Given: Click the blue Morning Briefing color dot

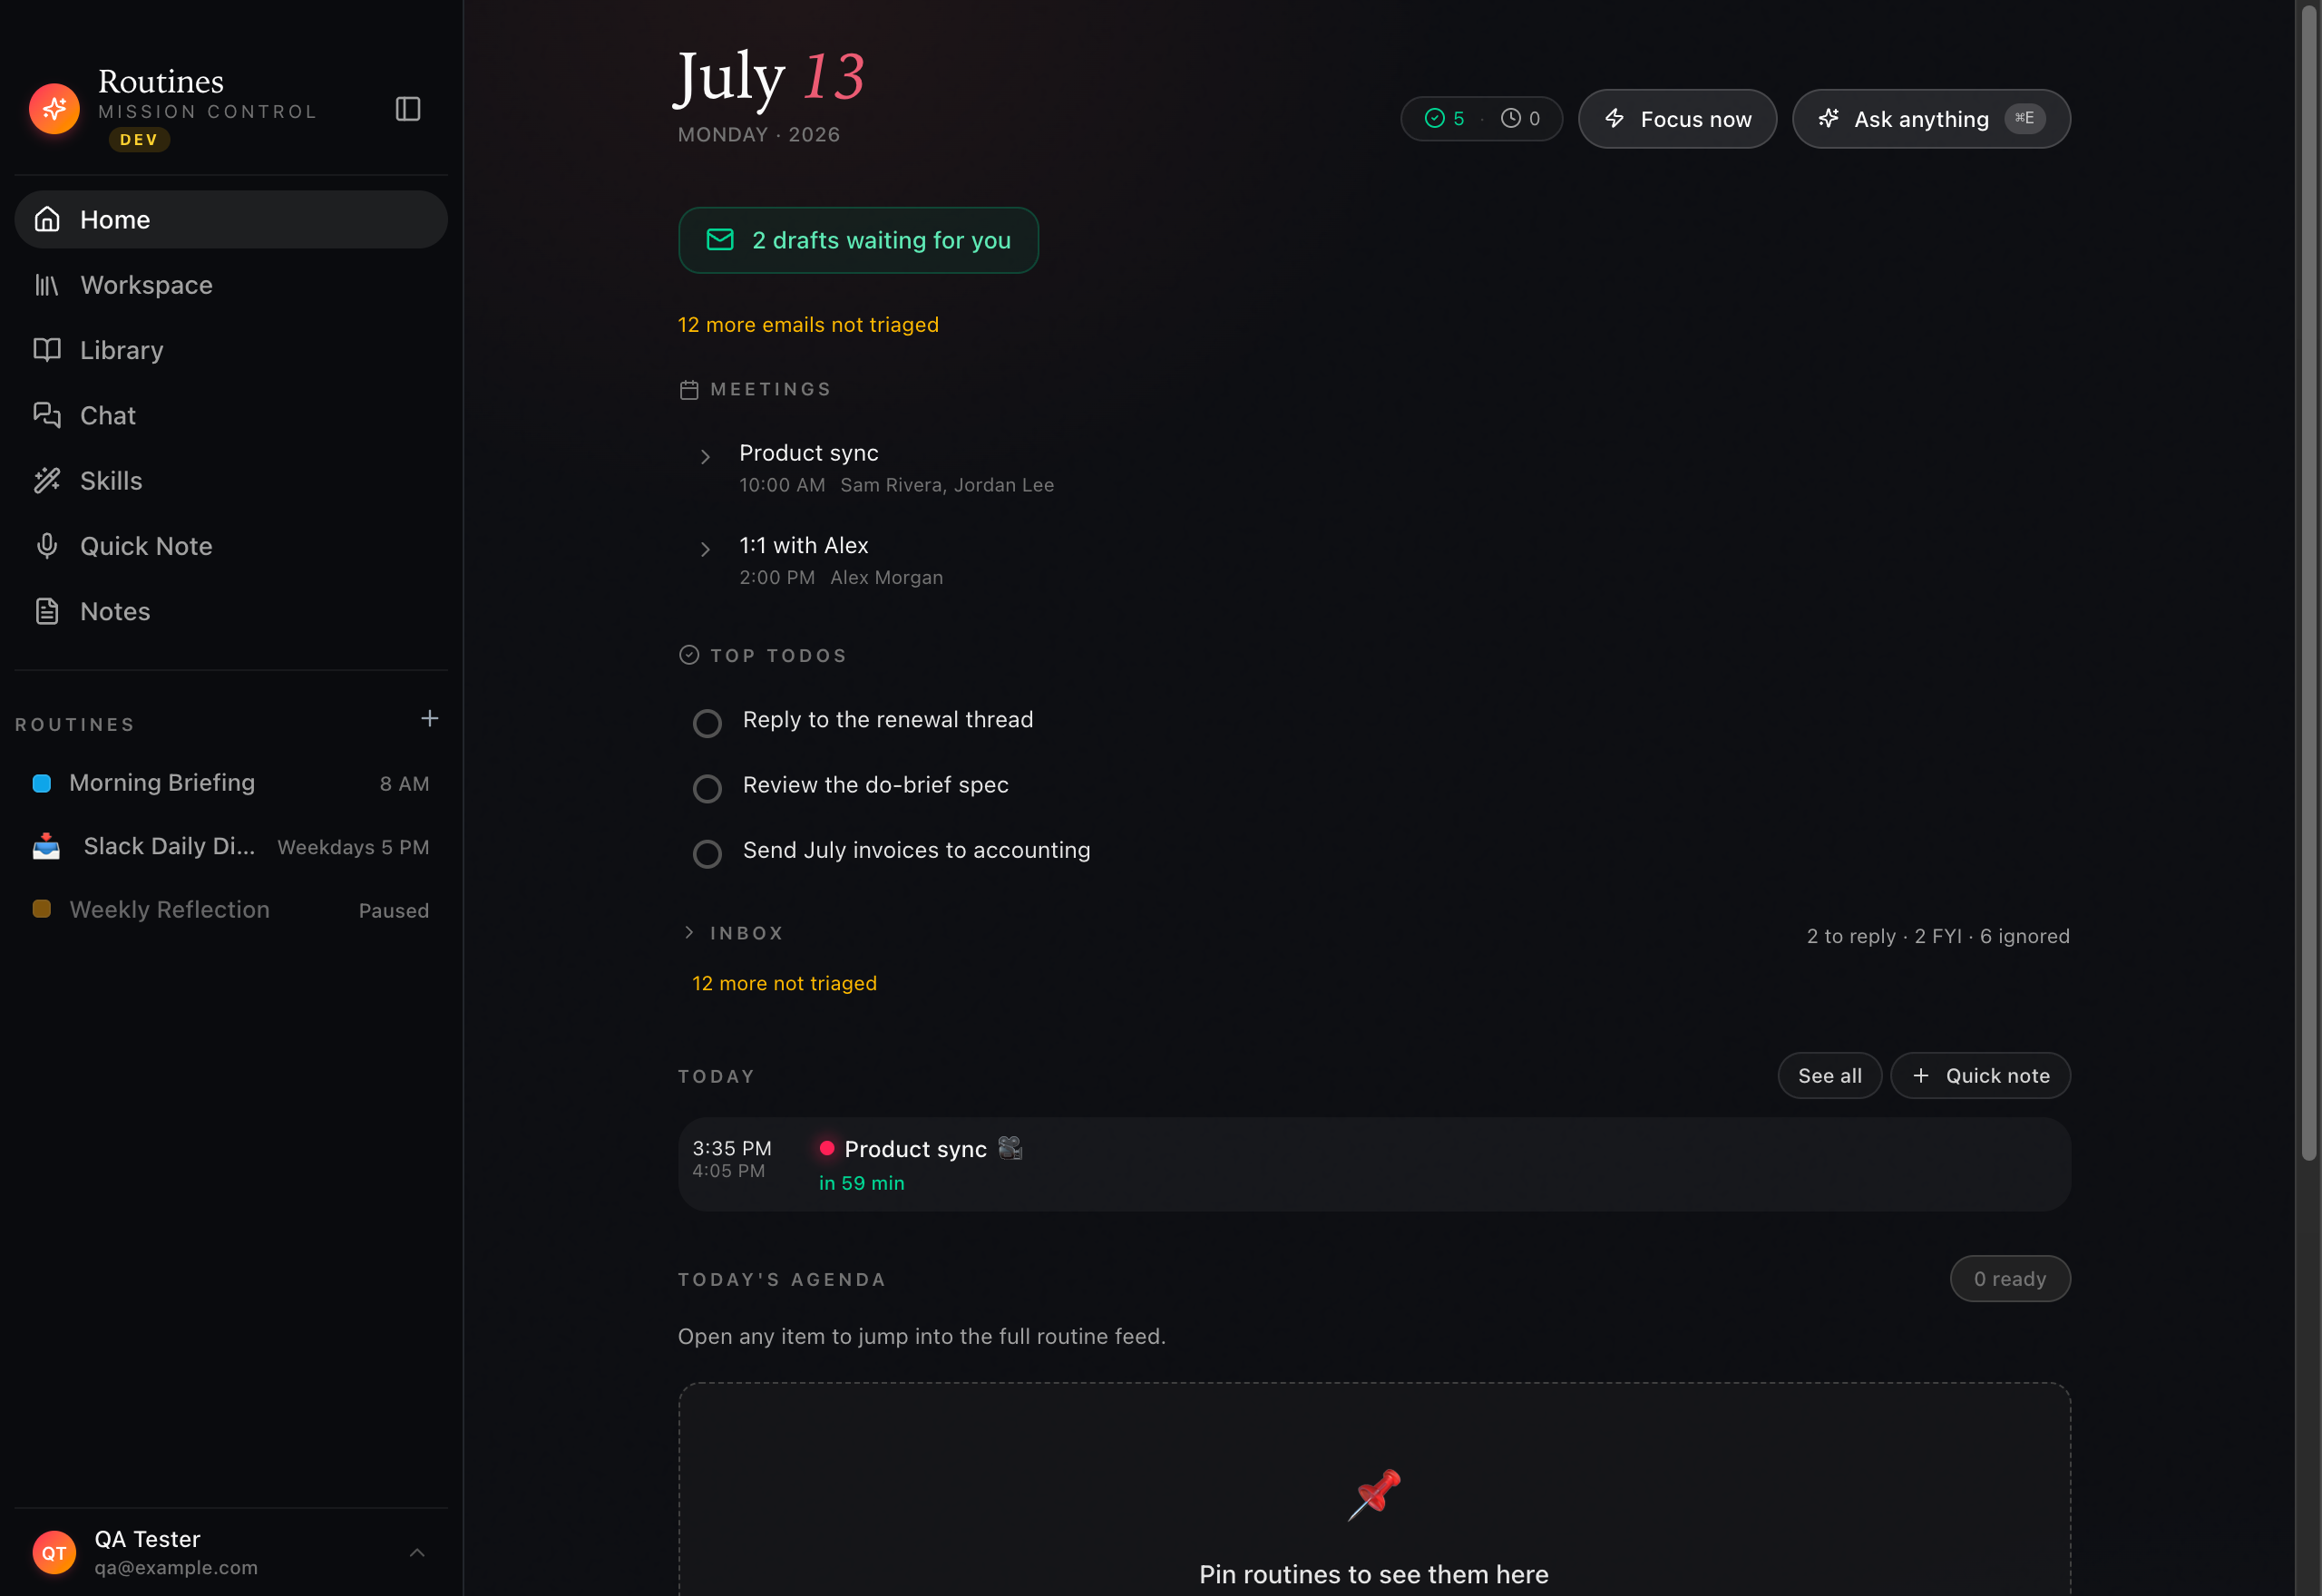Looking at the screenshot, I should pos(42,783).
